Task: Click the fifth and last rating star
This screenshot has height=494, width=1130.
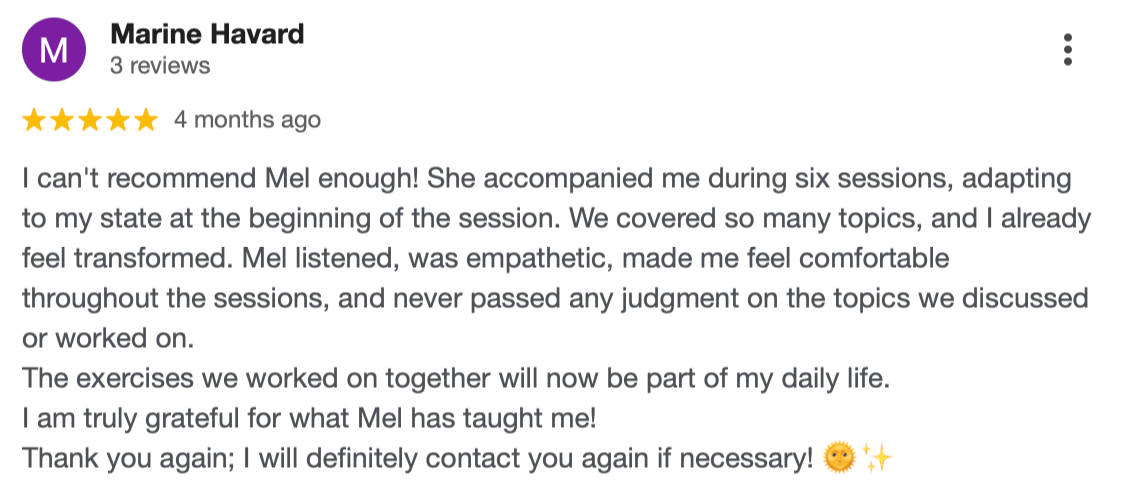Action: click(146, 120)
